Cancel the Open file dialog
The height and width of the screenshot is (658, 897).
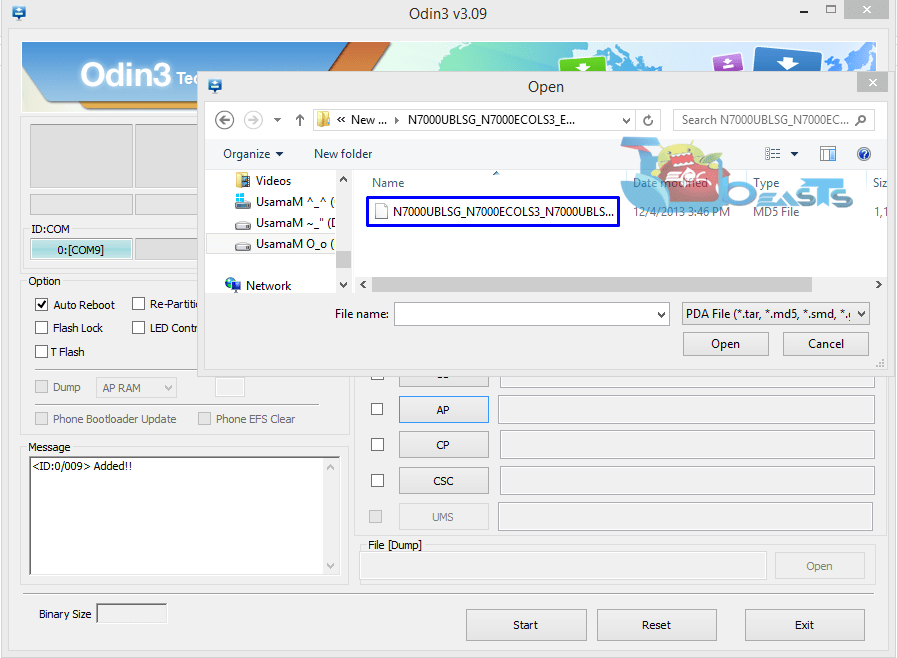[x=825, y=344]
